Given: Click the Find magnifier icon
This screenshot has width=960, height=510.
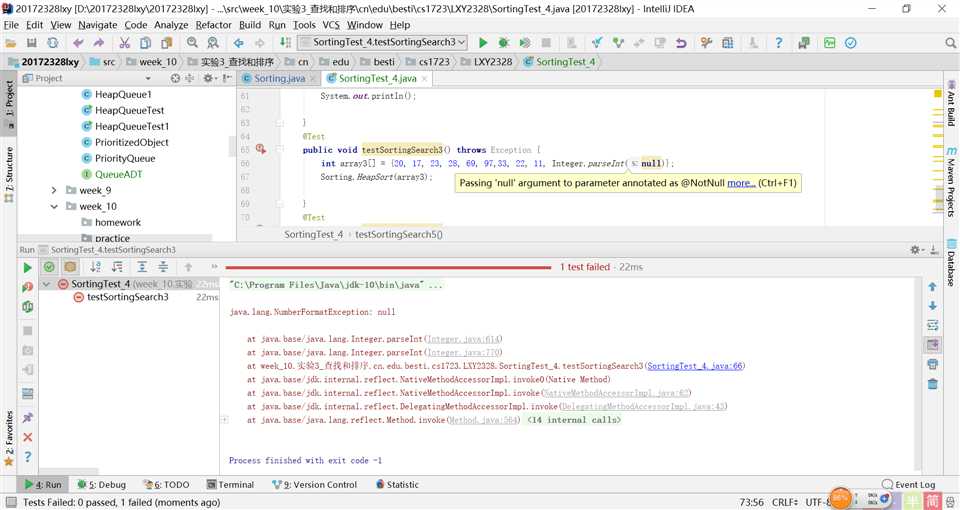Looking at the screenshot, I should (192, 42).
